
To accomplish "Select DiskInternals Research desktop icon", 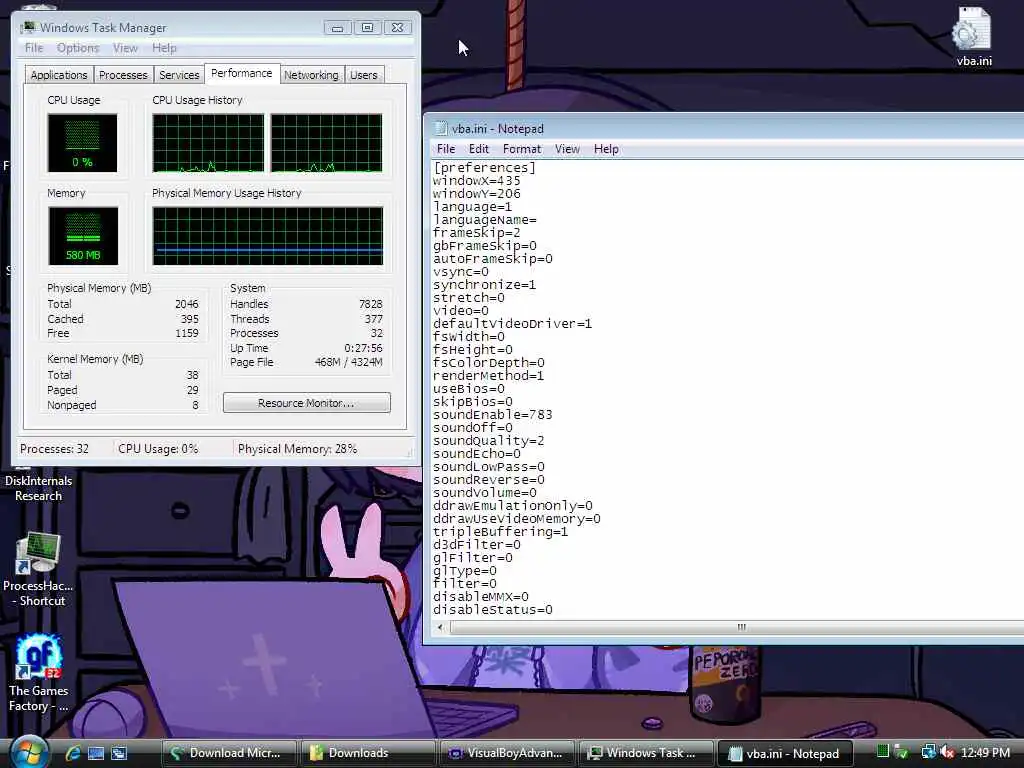I will (38, 488).
